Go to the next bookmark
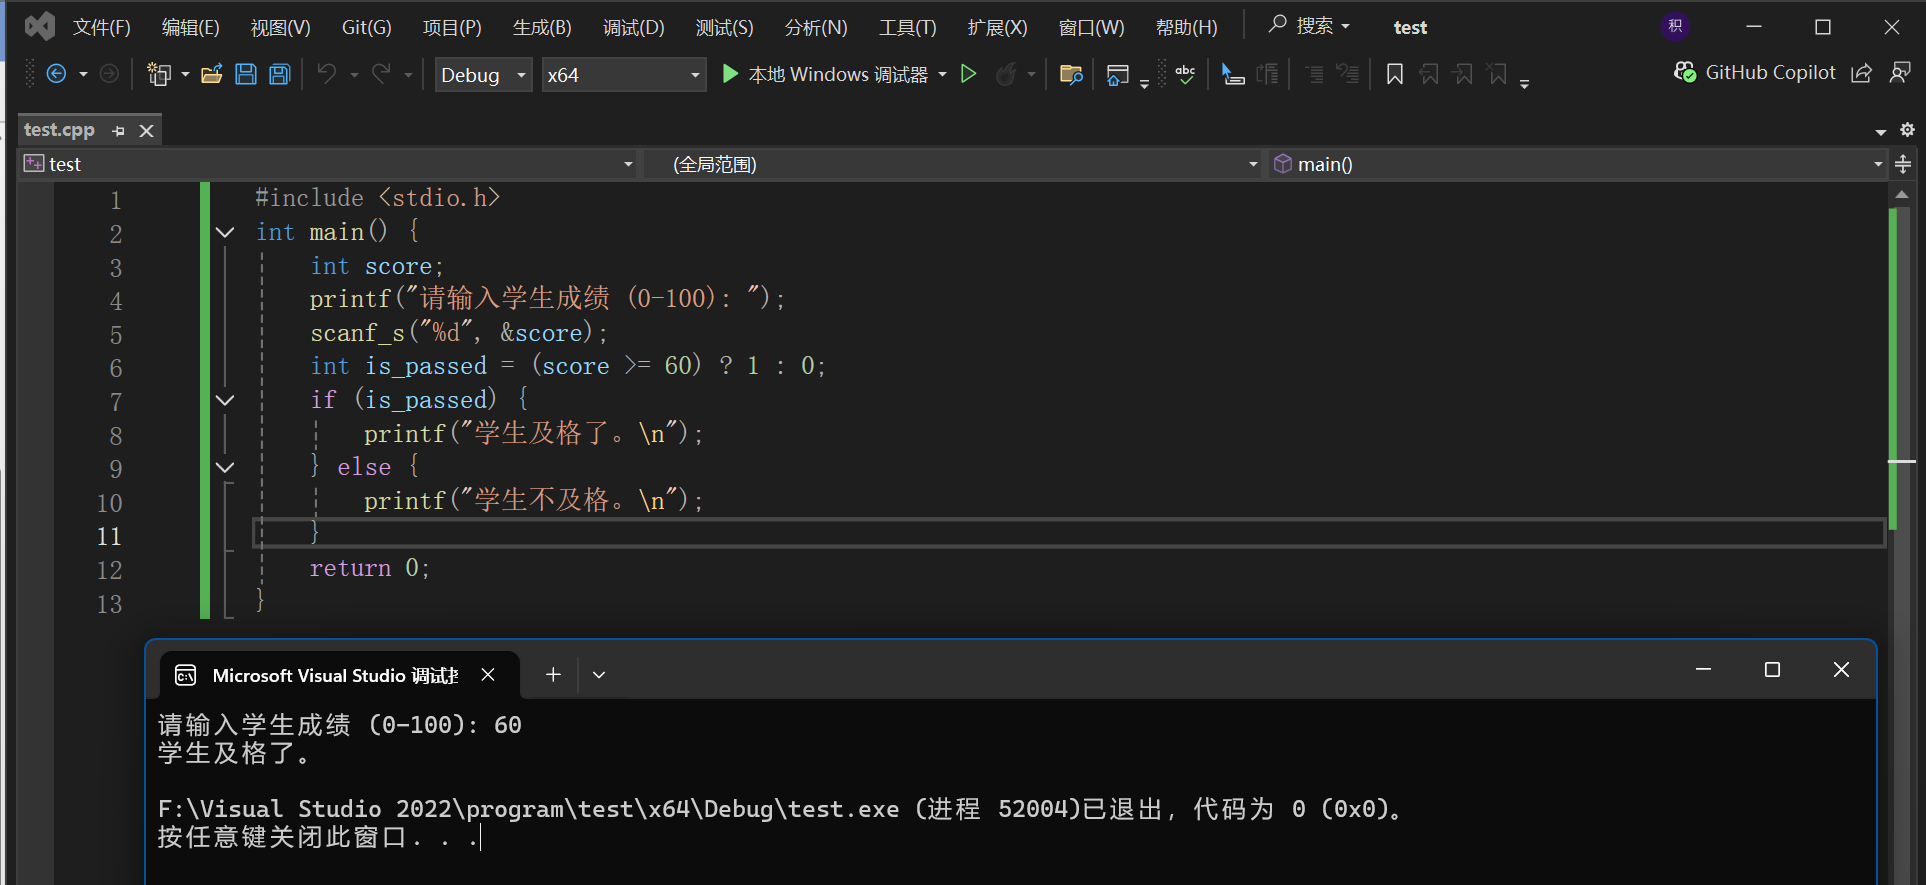This screenshot has height=885, width=1926. pyautogui.click(x=1464, y=74)
